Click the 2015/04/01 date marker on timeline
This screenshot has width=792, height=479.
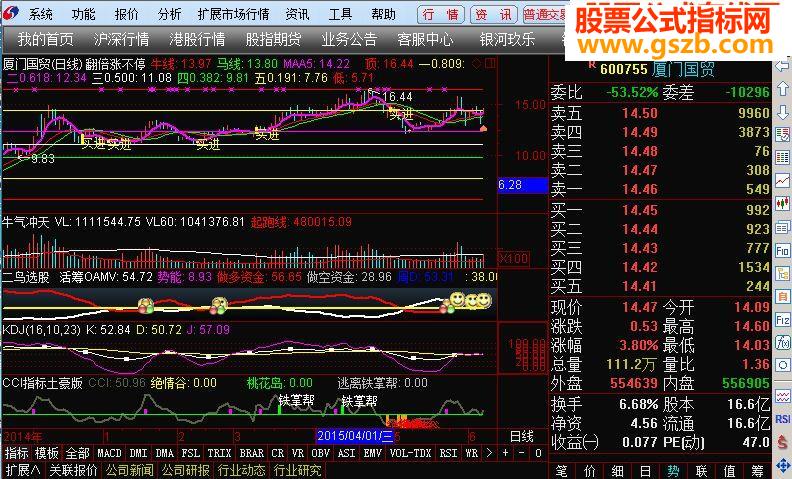tap(355, 436)
